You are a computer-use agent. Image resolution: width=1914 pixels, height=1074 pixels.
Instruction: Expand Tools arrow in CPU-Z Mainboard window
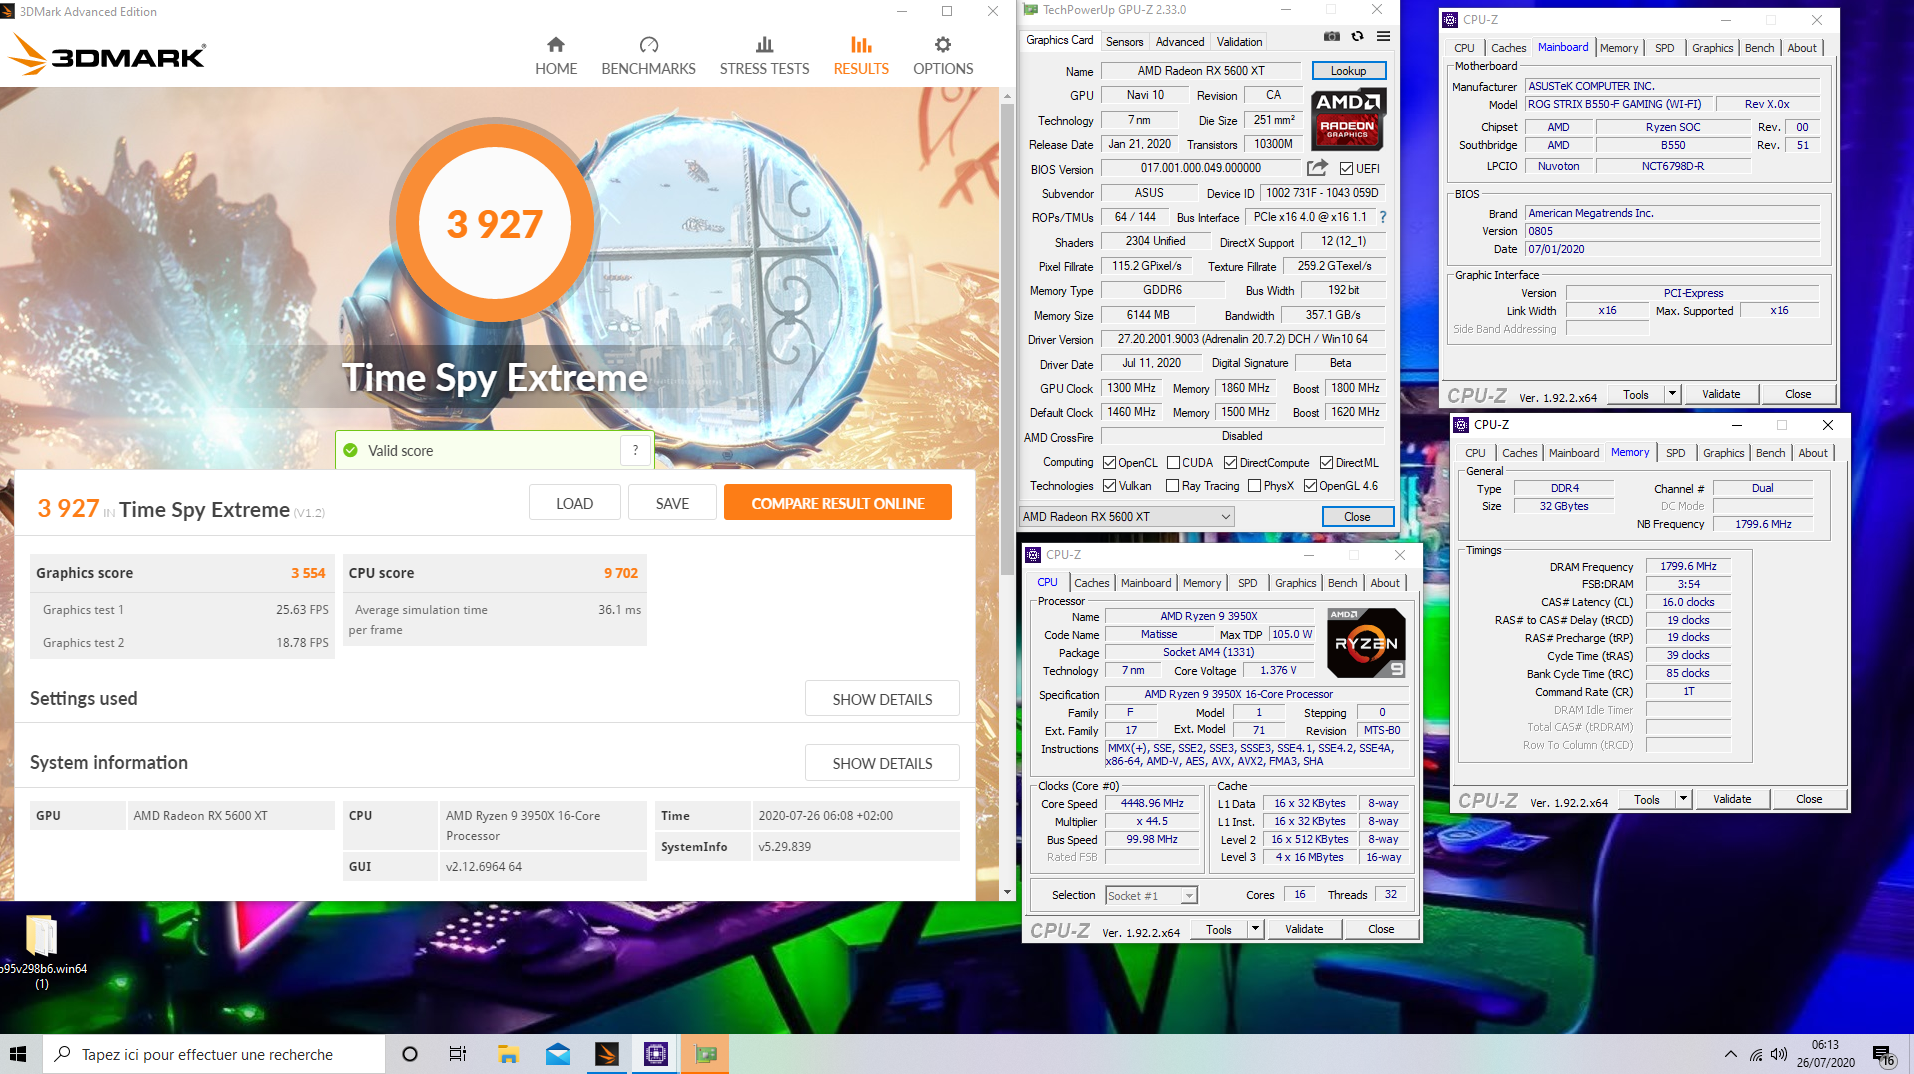pyautogui.click(x=1672, y=394)
